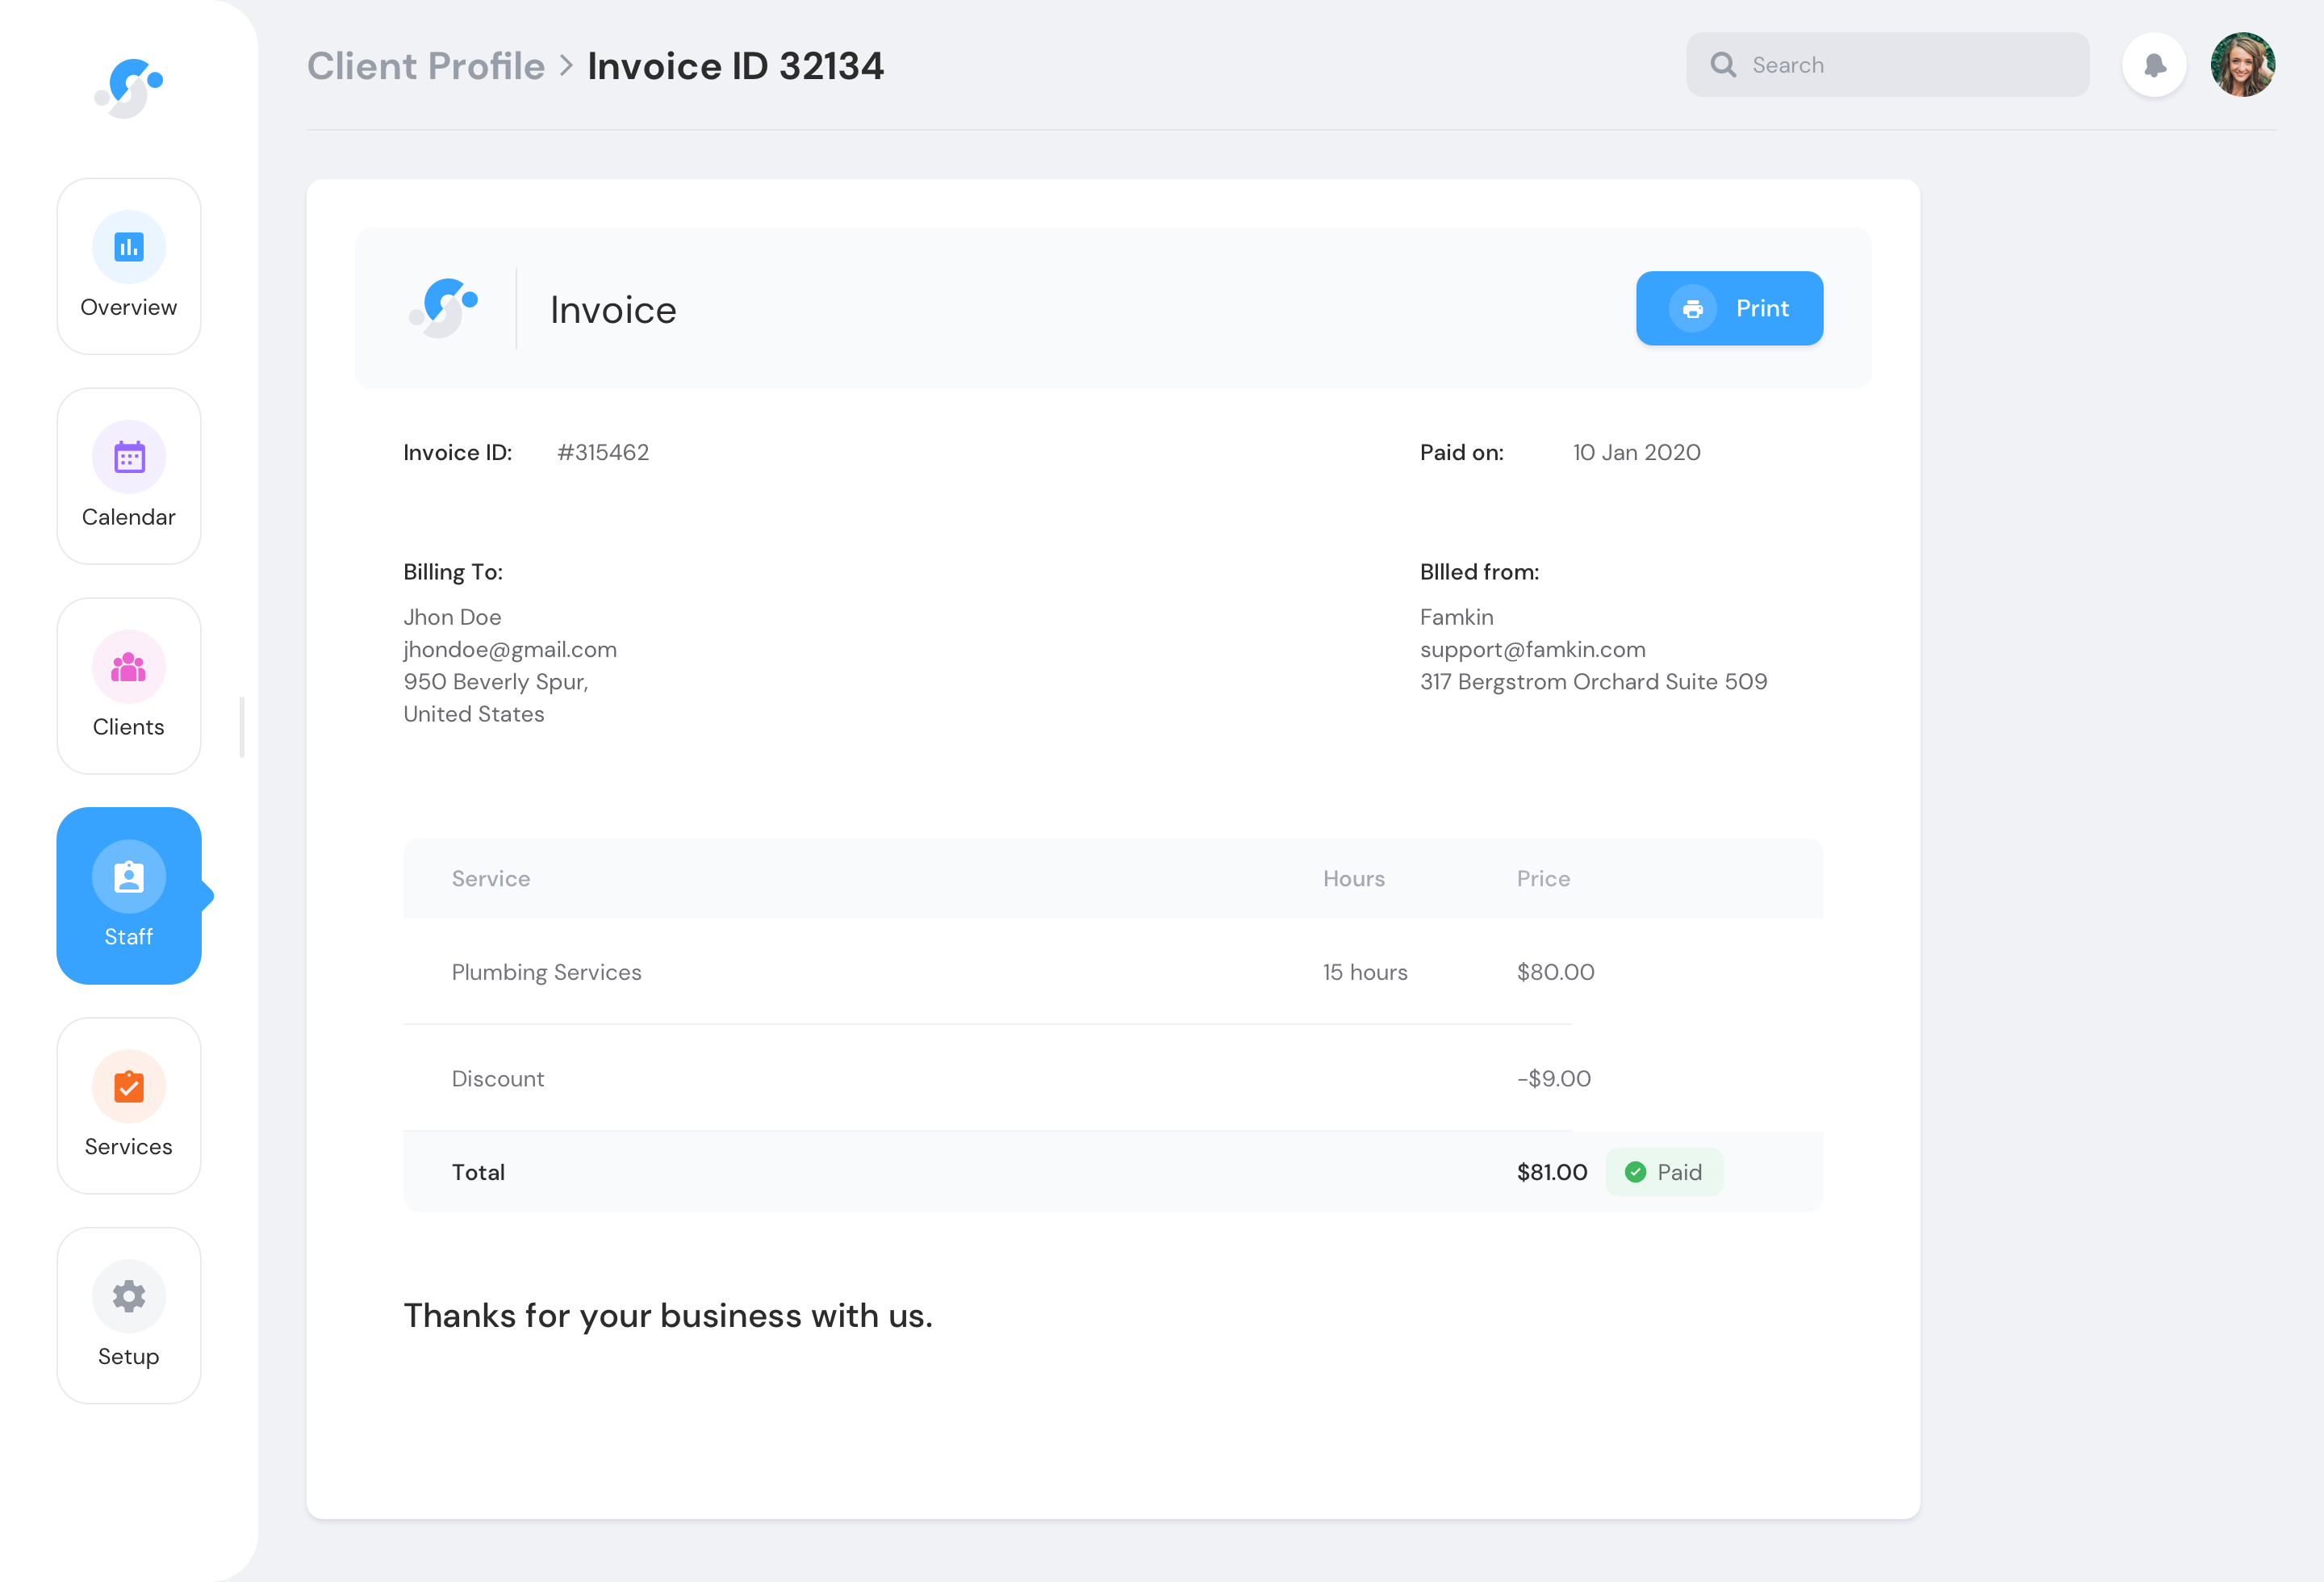Screen dimensions: 2324x1582
Task: Open the Setup gear section
Action: [x=129, y=1316]
